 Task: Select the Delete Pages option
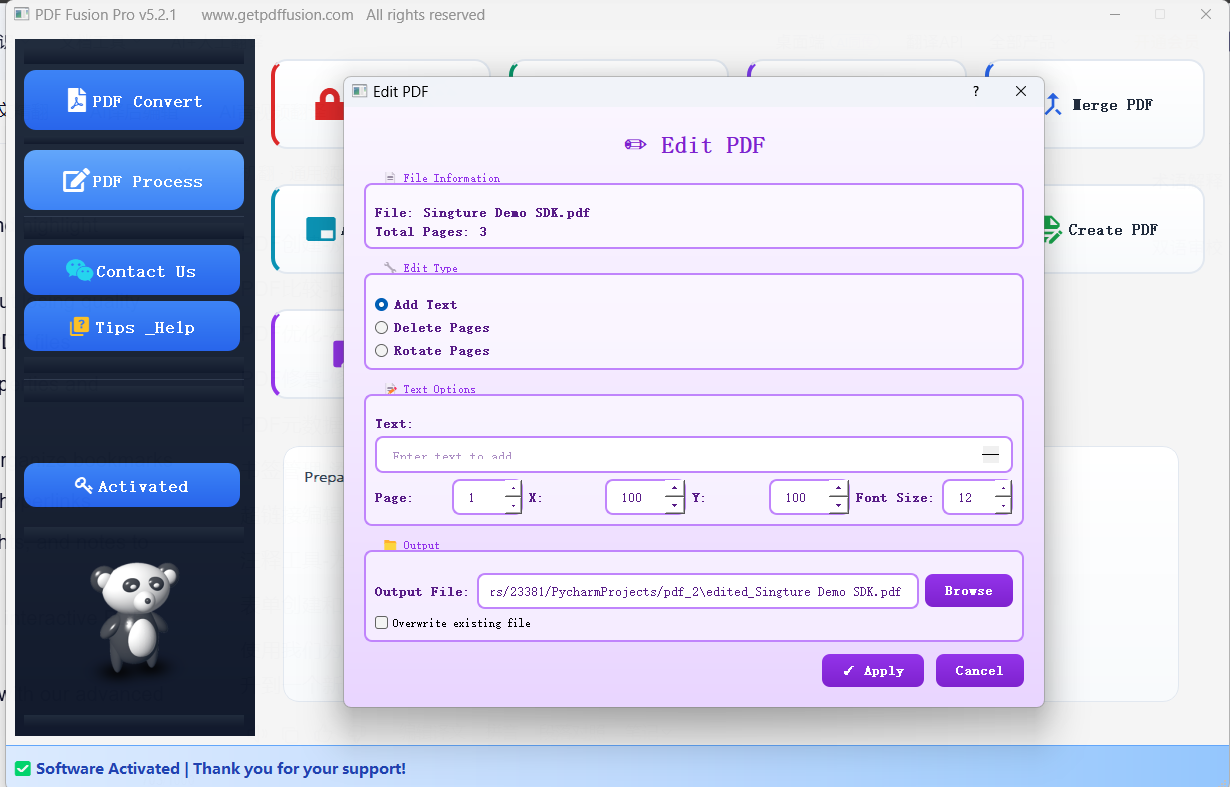[x=381, y=327]
